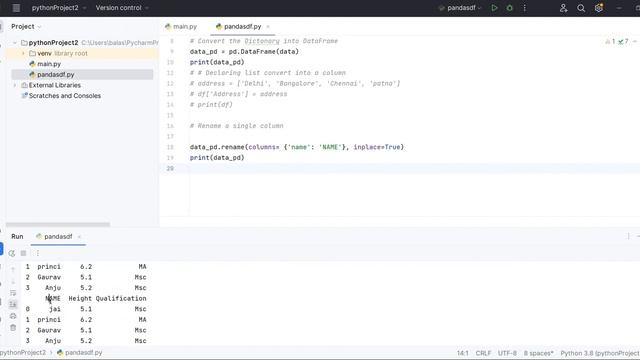Click line 9 pd.DataFrame(data) code
The width and height of the screenshot is (640, 360).
(244, 51)
